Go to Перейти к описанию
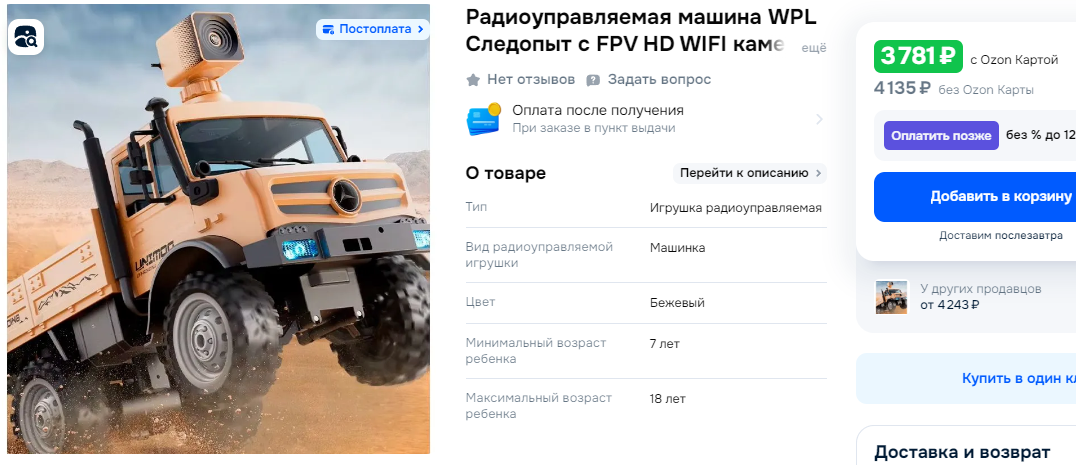 [750, 173]
